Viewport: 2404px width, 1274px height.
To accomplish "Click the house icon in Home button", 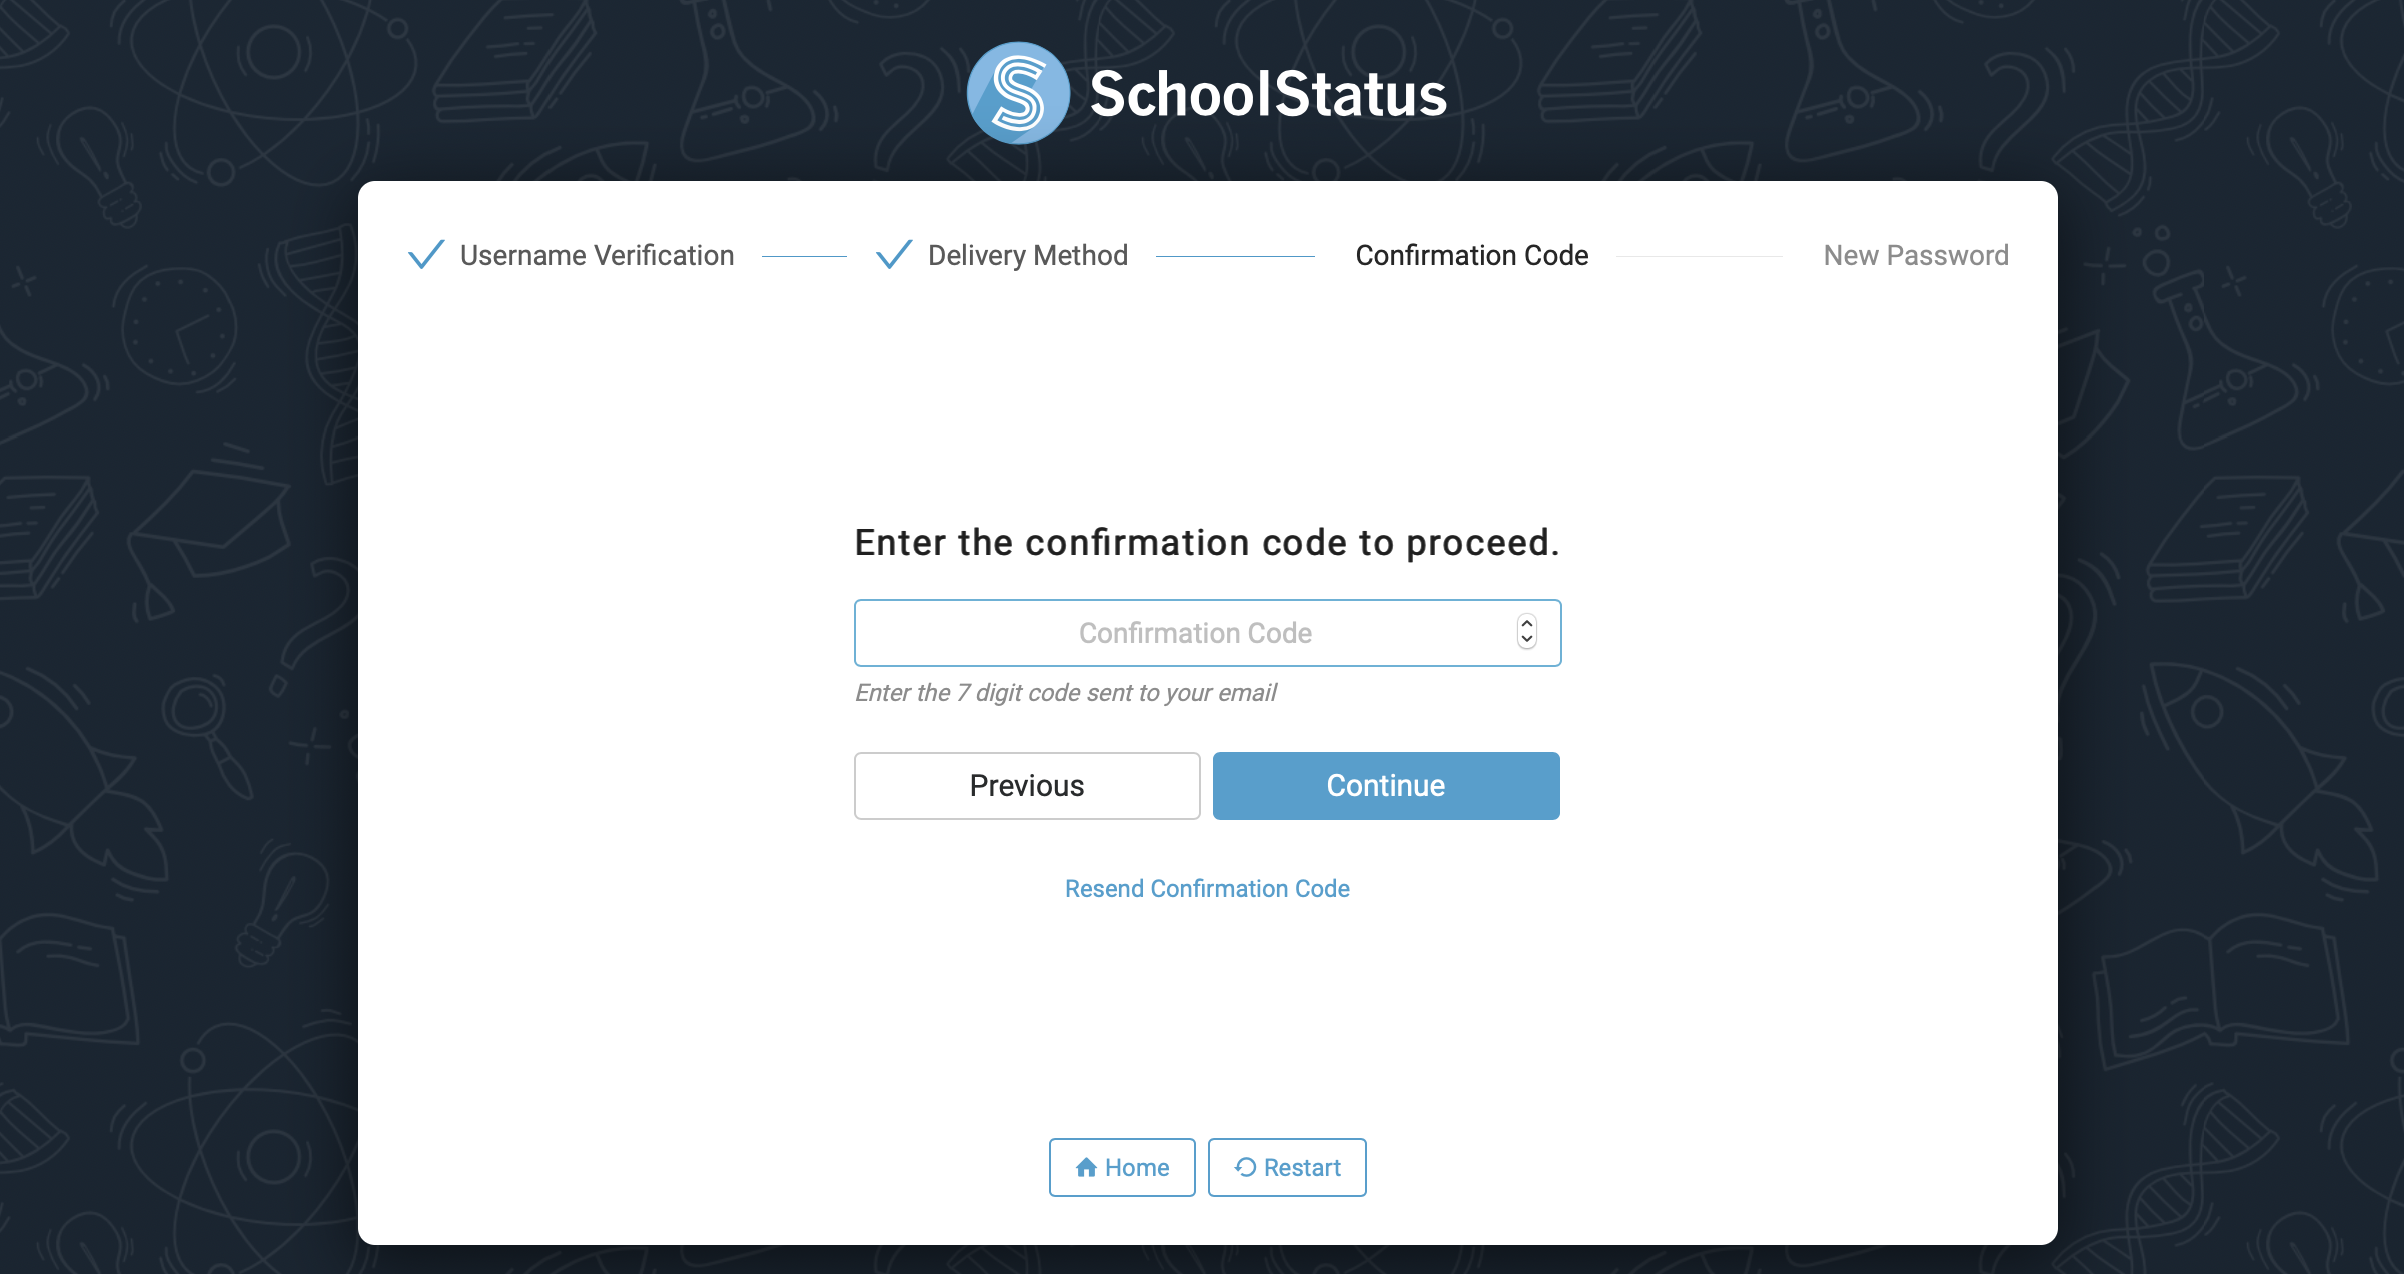I will coord(1086,1168).
